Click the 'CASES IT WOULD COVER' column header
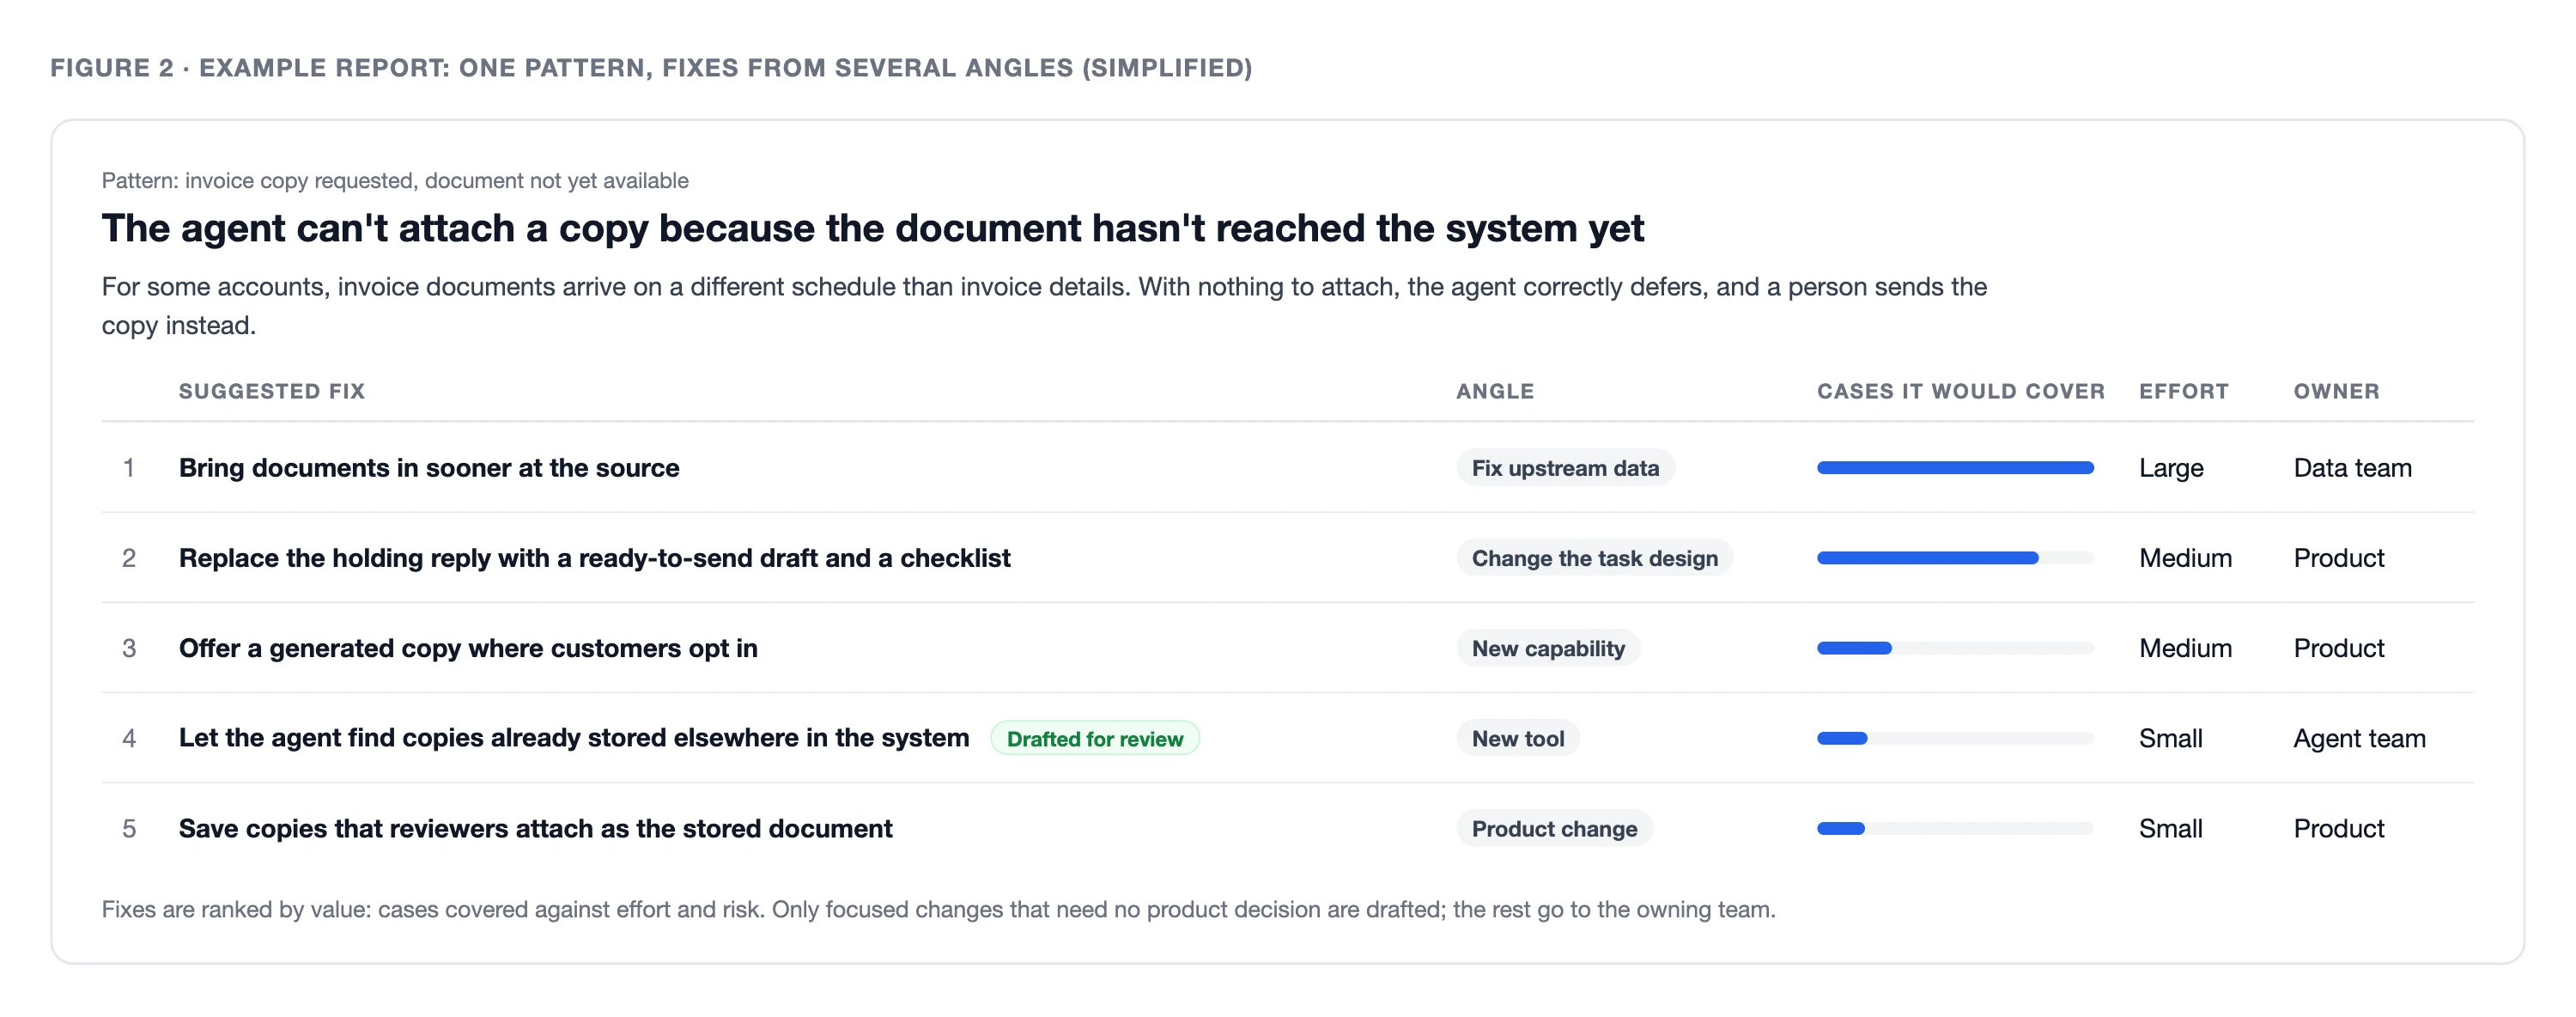The height and width of the screenshot is (1017, 2576). 1960,391
